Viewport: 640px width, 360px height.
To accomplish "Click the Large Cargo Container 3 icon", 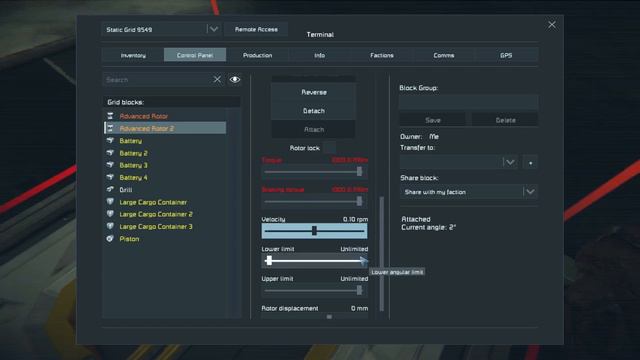I will click(110, 226).
